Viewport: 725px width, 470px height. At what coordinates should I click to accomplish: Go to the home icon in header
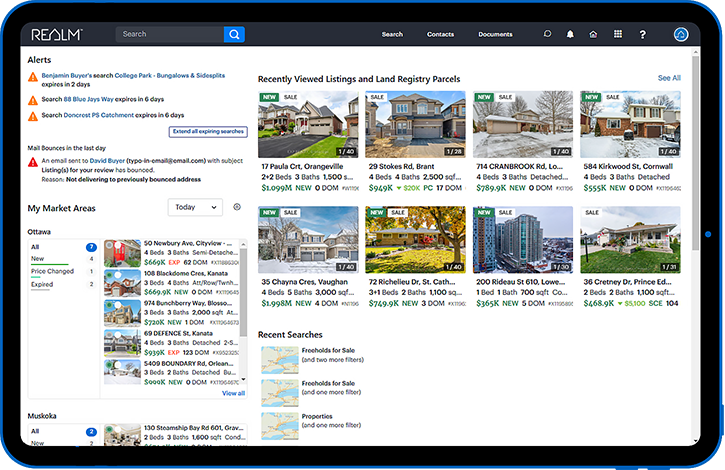[x=593, y=34]
